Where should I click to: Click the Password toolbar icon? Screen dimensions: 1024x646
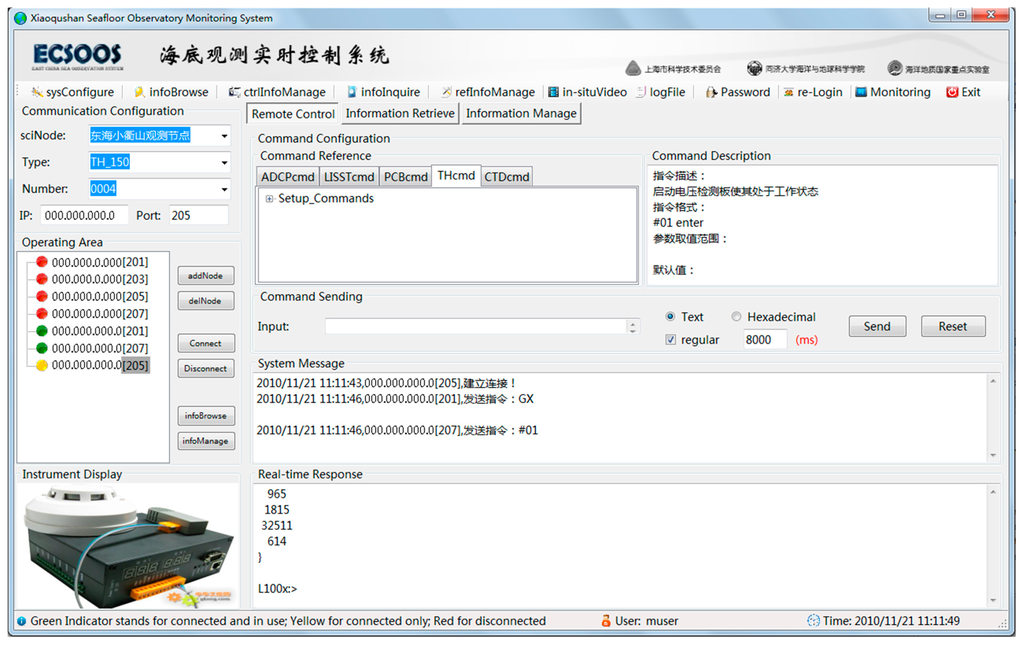pos(738,92)
